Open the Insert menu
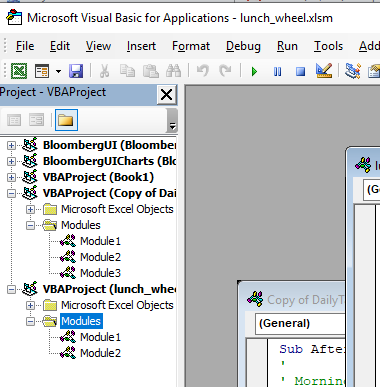 click(x=141, y=46)
